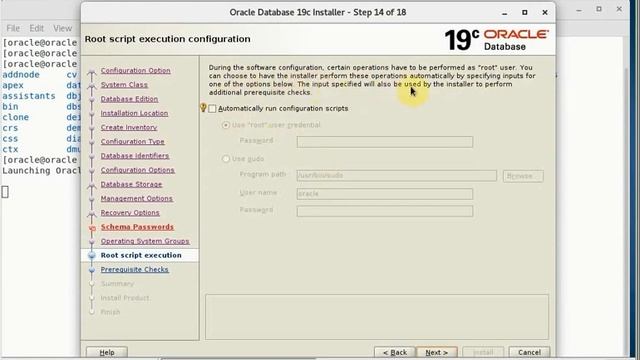
Task: Maximize the Oracle installer window
Action: pyautogui.click(x=524, y=13)
